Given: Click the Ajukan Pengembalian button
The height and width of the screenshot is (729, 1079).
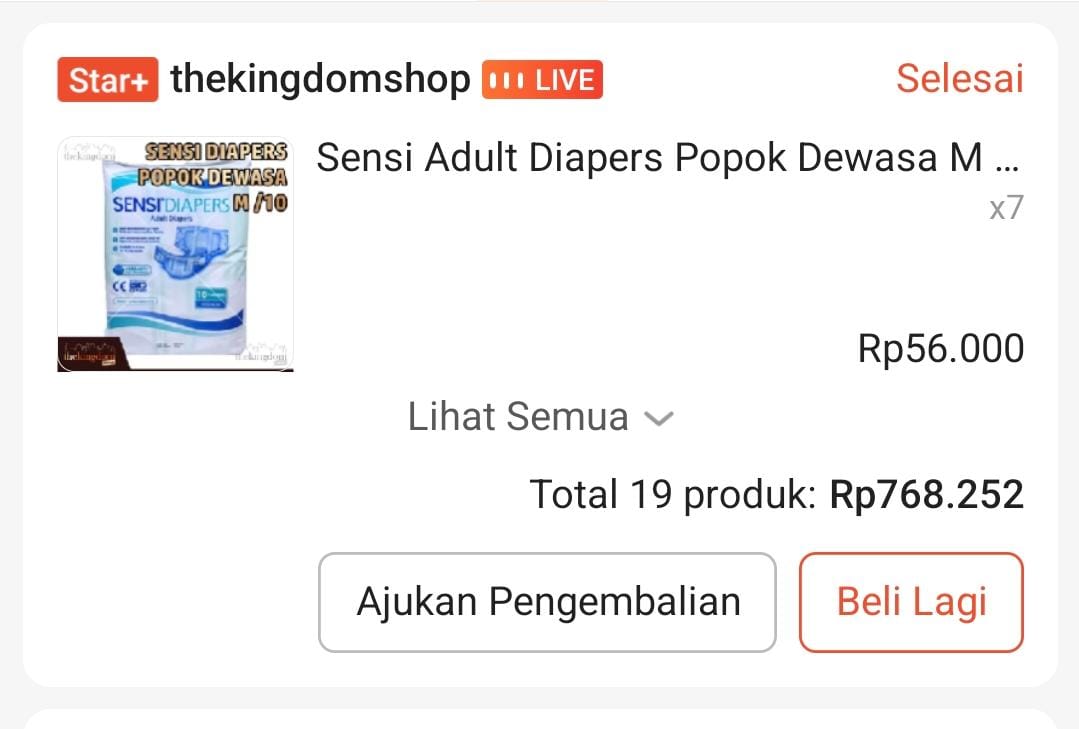Looking at the screenshot, I should (x=547, y=602).
